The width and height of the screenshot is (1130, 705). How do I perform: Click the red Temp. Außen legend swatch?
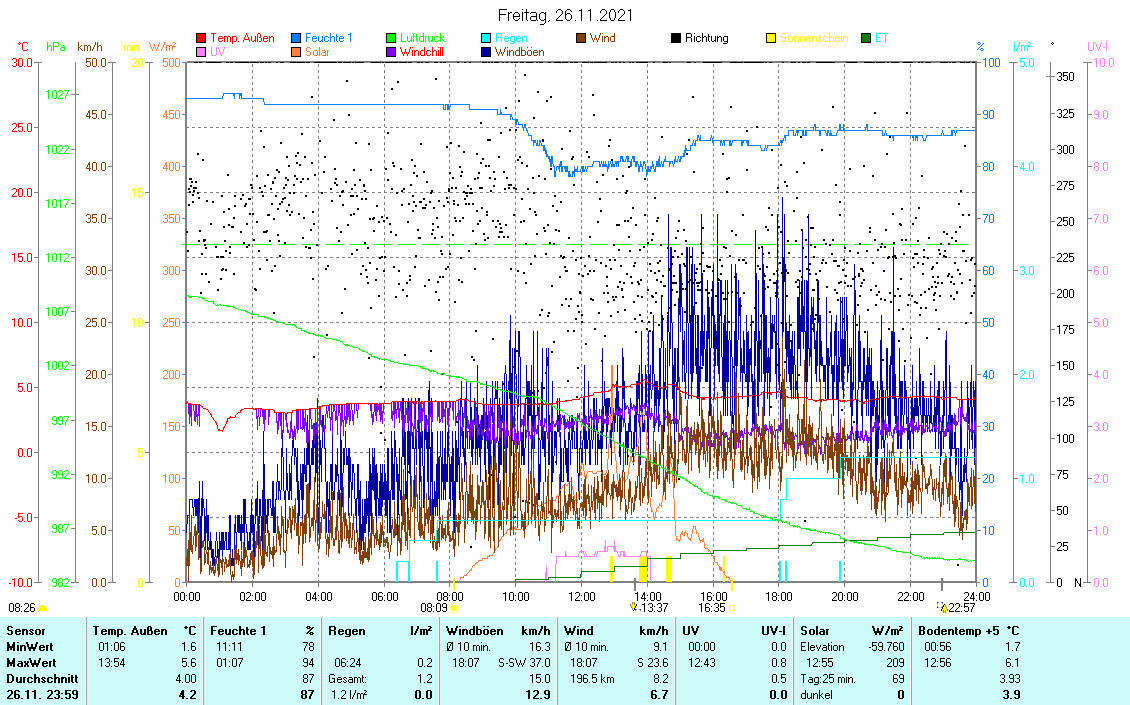201,38
